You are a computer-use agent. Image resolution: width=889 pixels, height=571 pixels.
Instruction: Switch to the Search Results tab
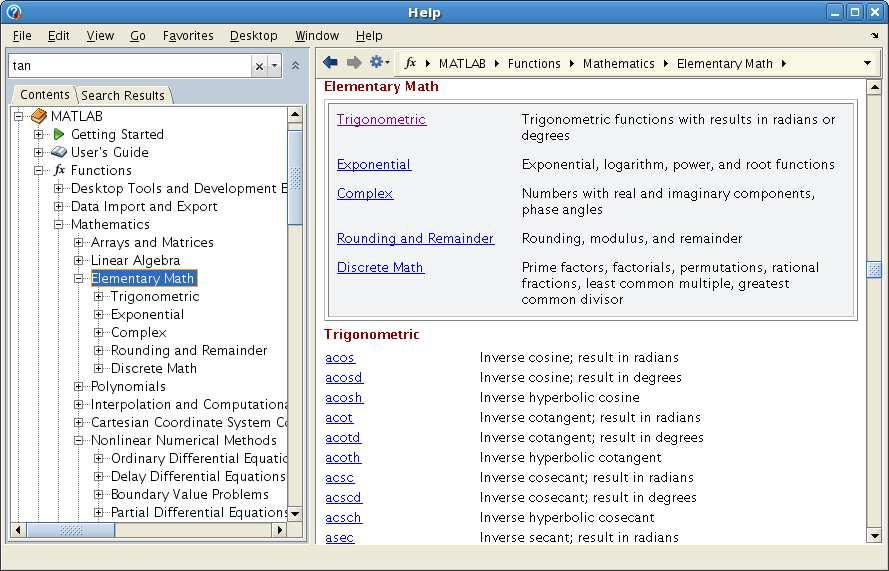(123, 95)
